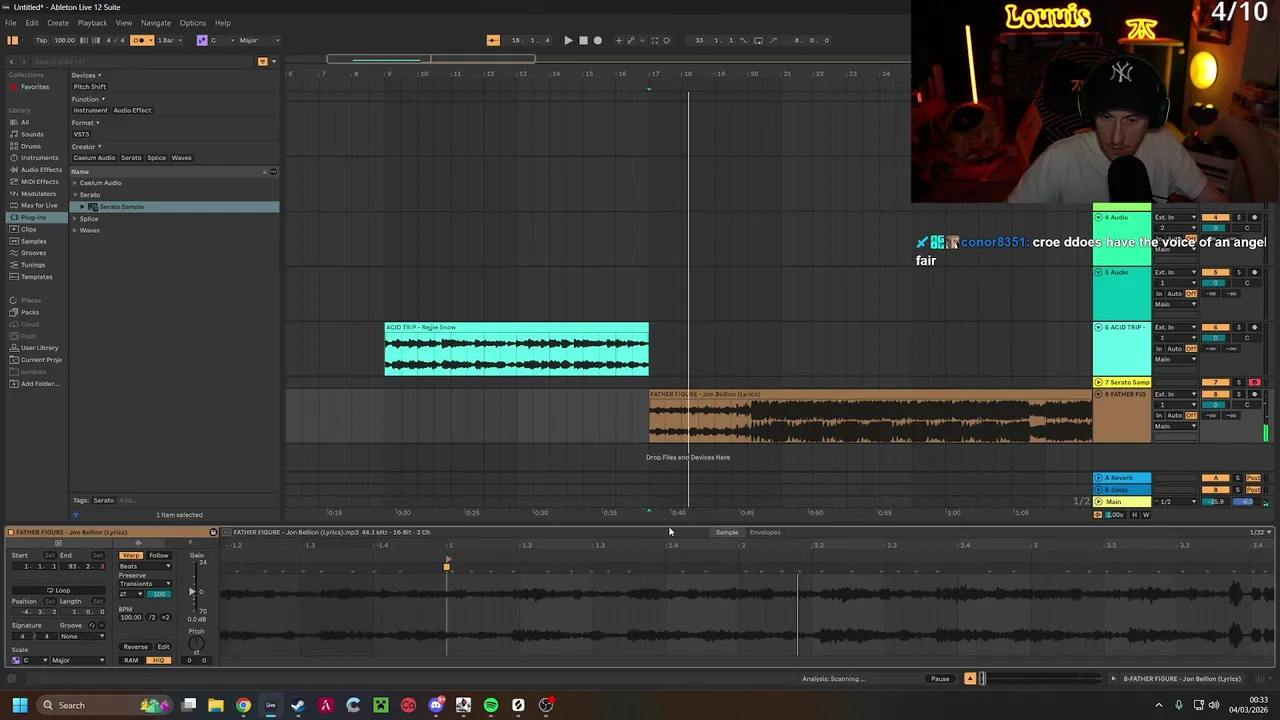This screenshot has height=720, width=1280.
Task: Toggle the HiQ button
Action: click(x=158, y=661)
